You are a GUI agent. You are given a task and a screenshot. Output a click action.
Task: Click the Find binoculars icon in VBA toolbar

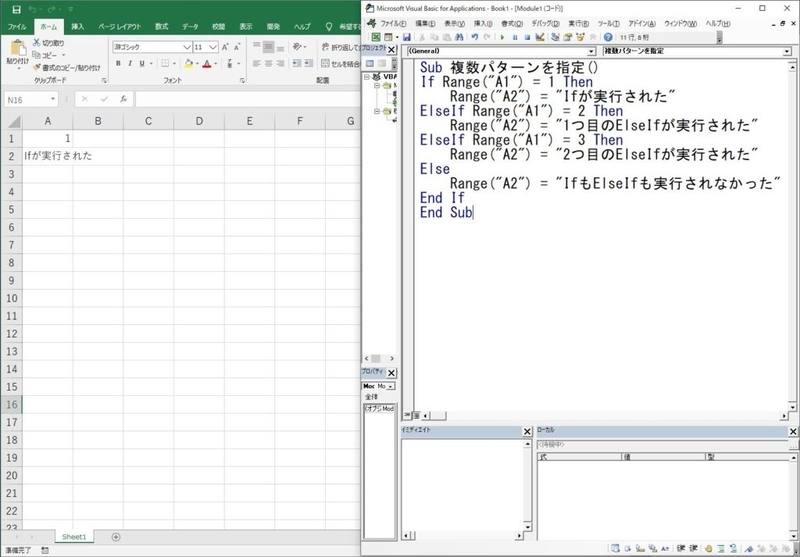point(459,37)
